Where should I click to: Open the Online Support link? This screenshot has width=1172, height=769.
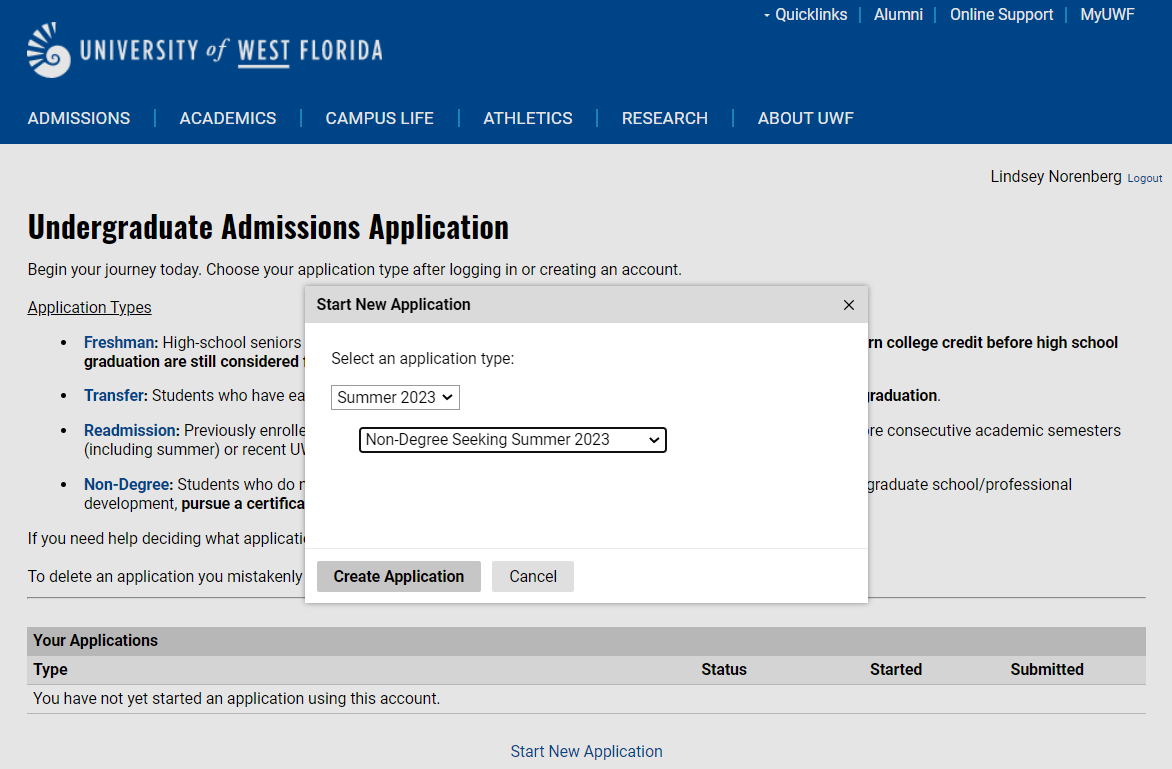coord(1002,15)
